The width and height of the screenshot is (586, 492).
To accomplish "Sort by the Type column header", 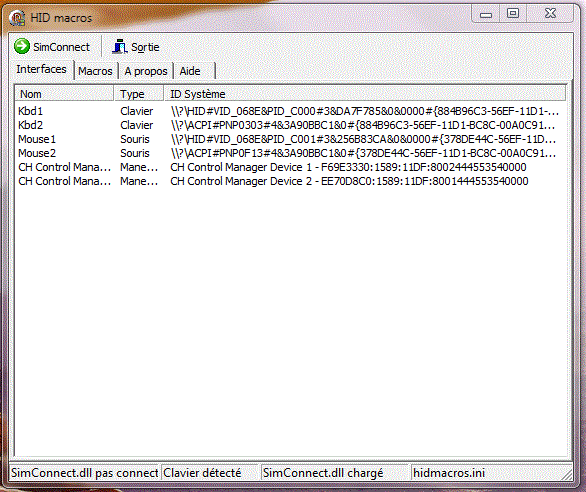I will coord(139,94).
